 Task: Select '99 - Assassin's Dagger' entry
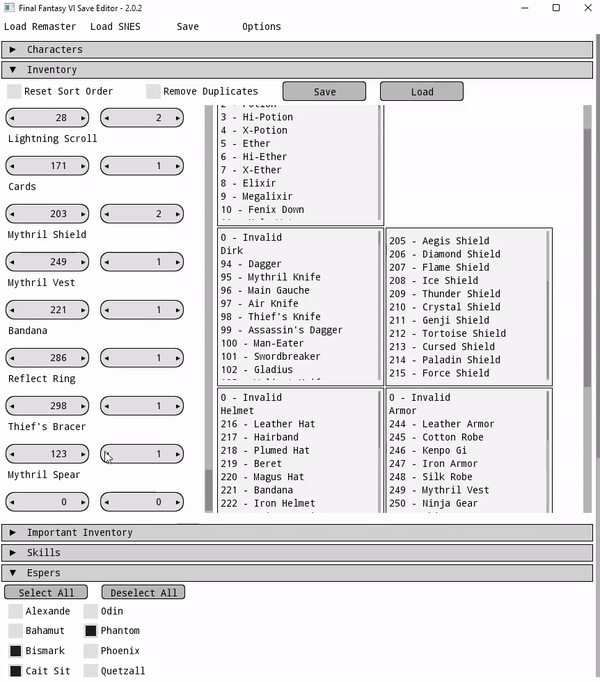pyautogui.click(x=282, y=330)
